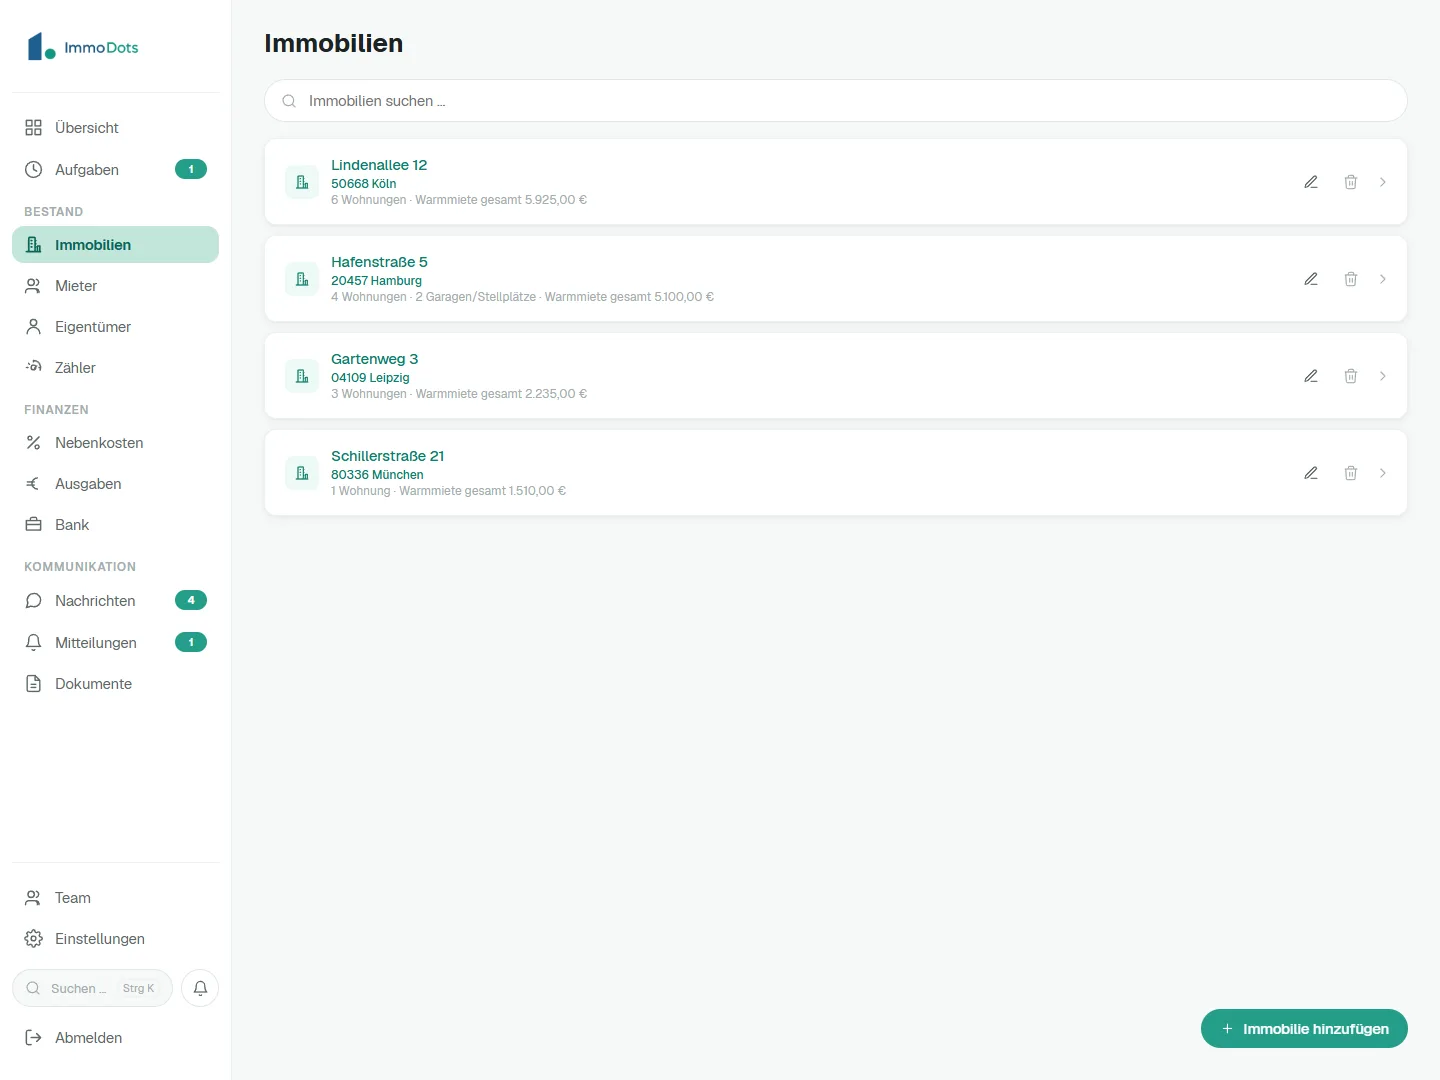This screenshot has height=1080, width=1440.
Task: Click the ImmoDots logo
Action: click(x=83, y=46)
